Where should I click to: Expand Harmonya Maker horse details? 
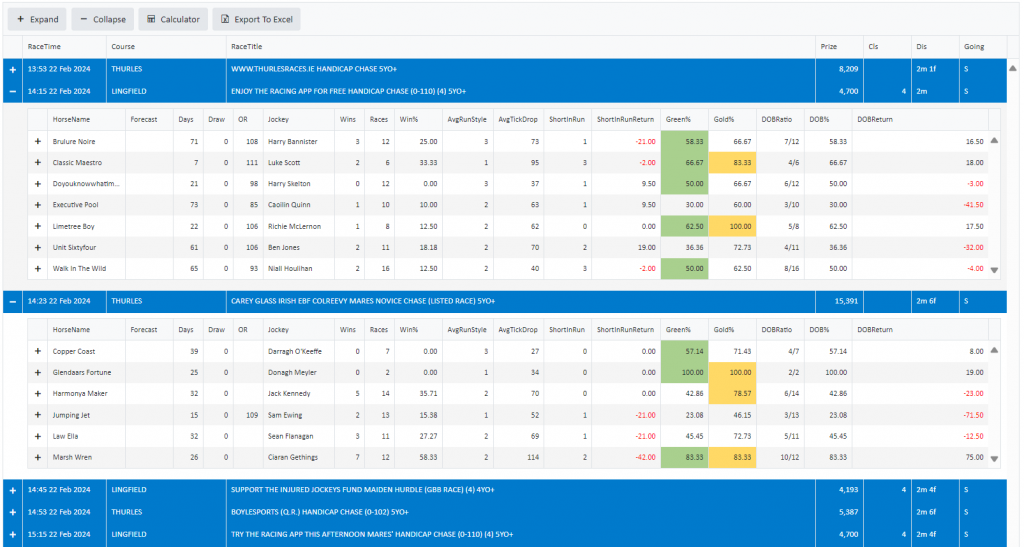[38, 394]
